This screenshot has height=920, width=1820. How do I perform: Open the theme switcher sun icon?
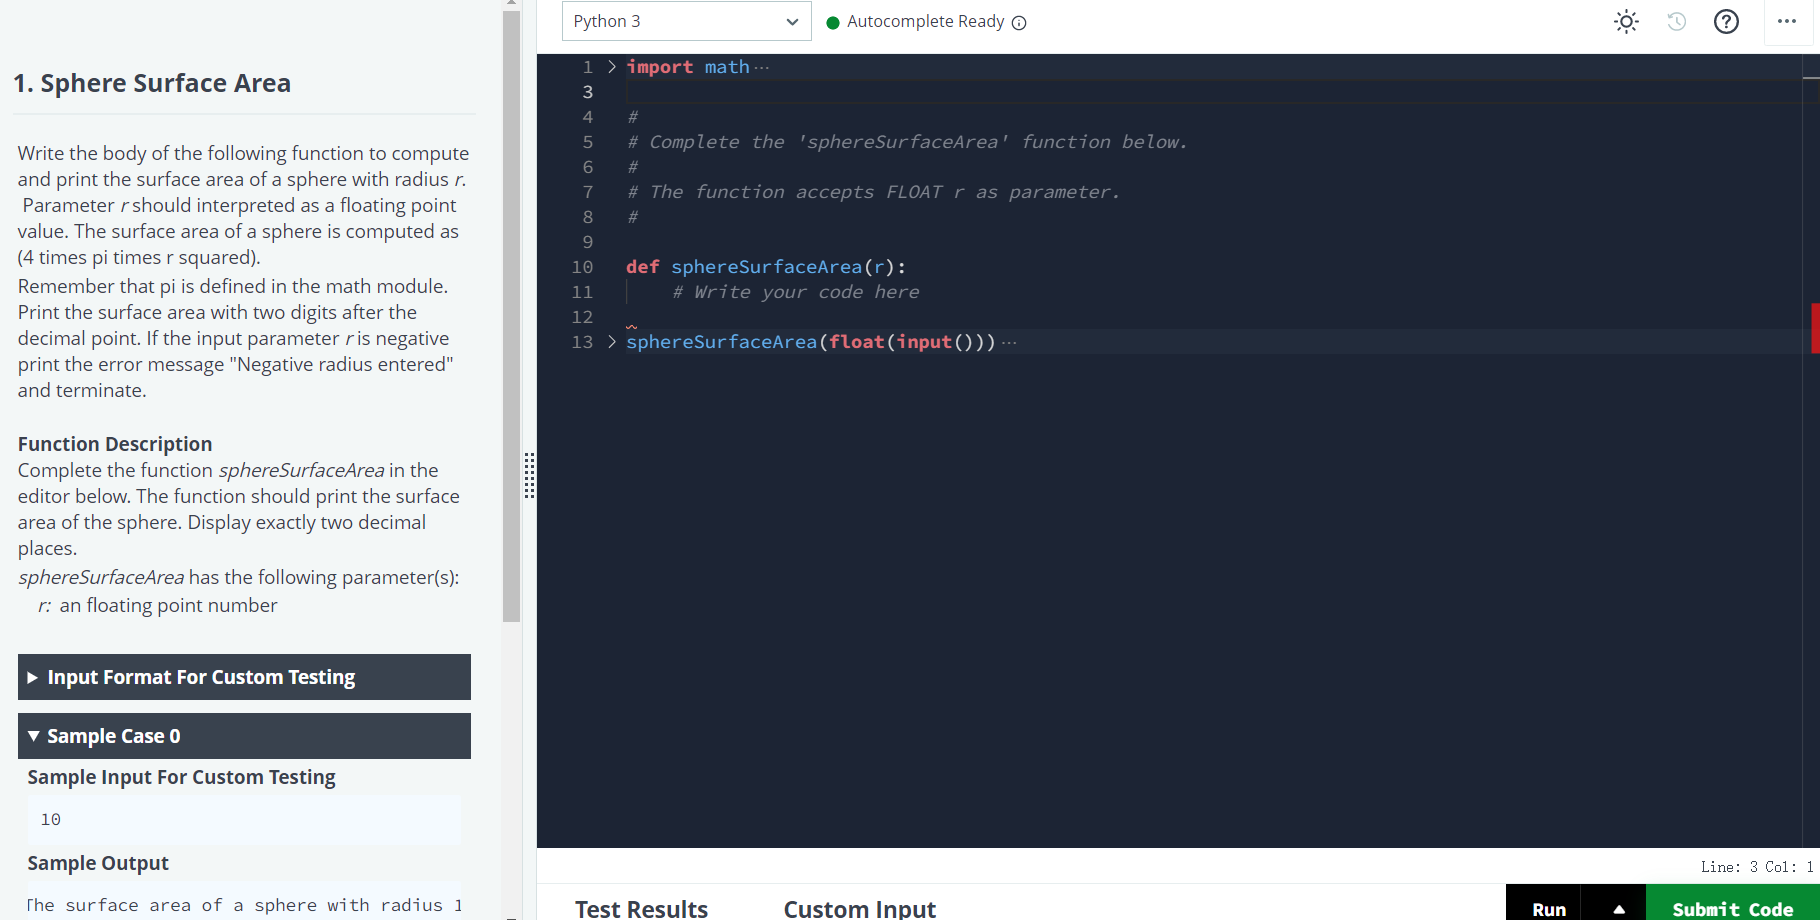1625,21
